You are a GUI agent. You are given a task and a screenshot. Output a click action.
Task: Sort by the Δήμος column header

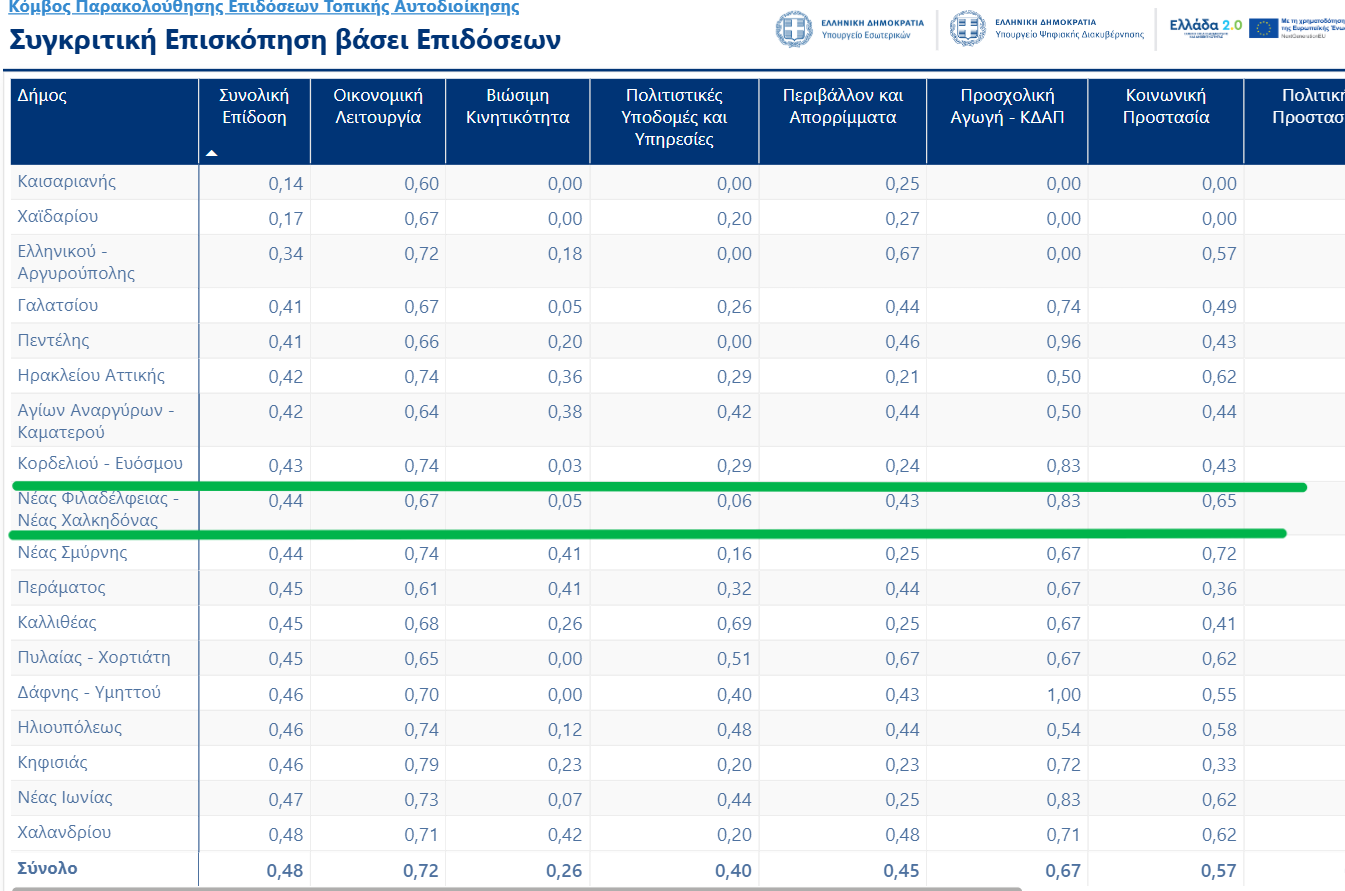42,97
